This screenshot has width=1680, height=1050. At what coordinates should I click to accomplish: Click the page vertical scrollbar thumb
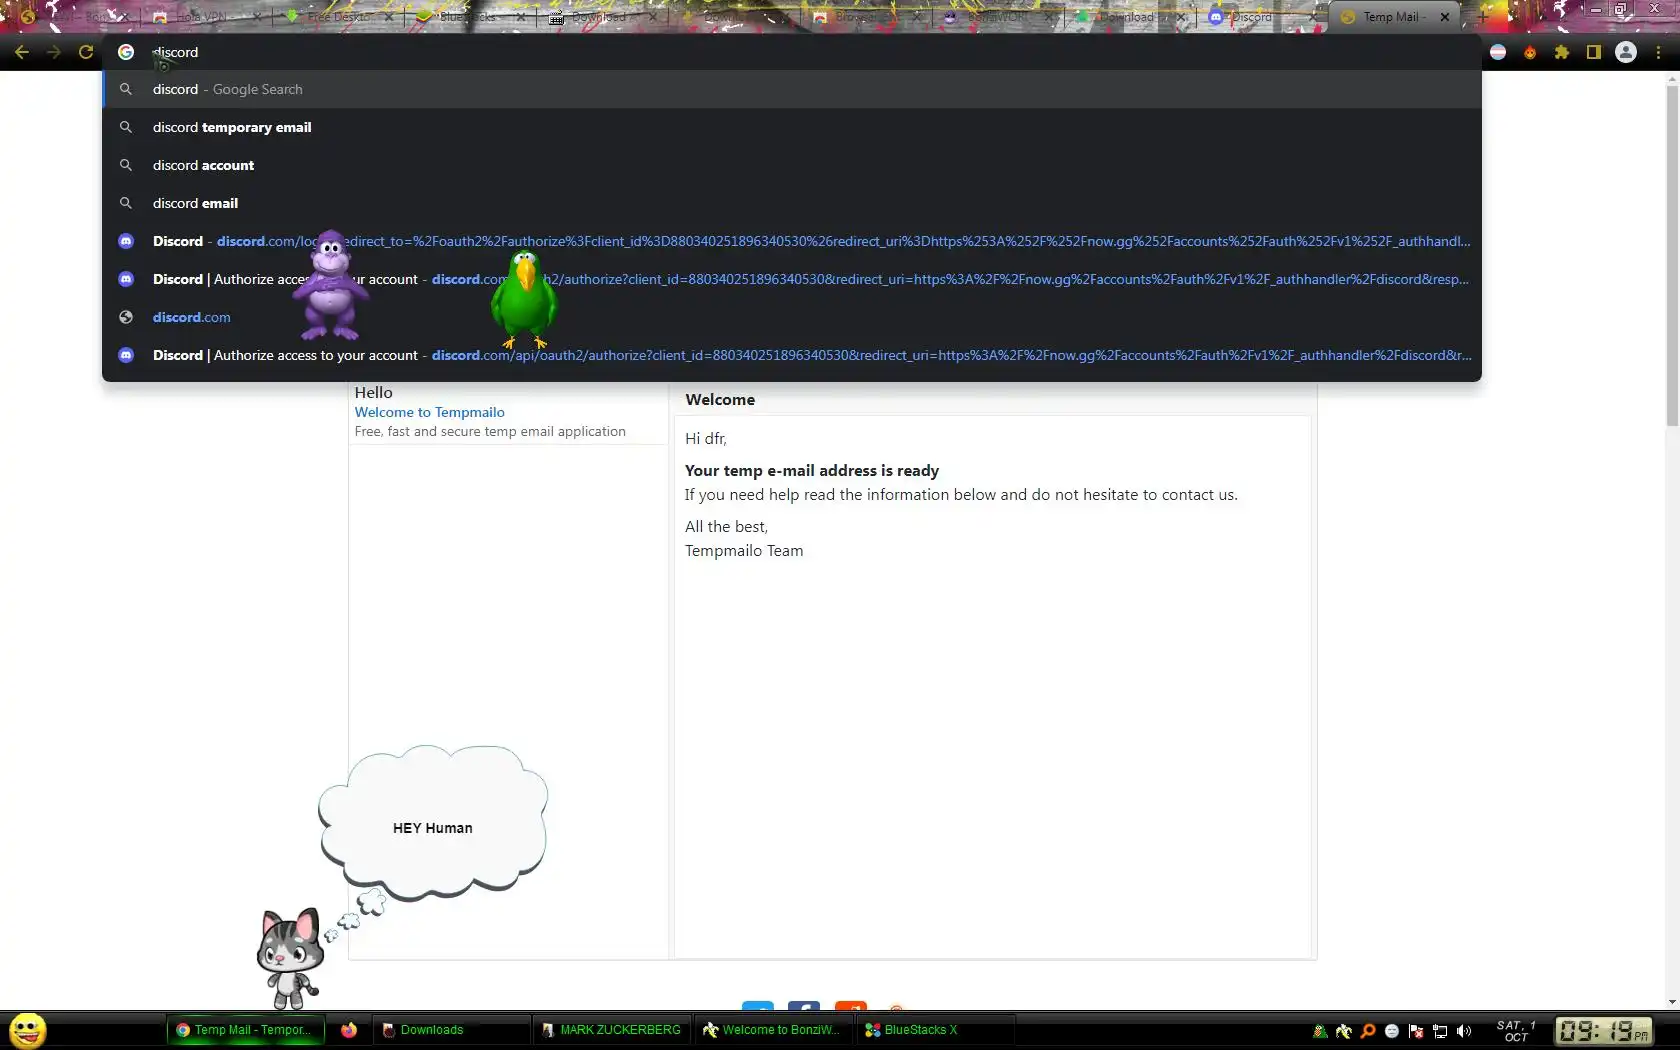pyautogui.click(x=1672, y=257)
